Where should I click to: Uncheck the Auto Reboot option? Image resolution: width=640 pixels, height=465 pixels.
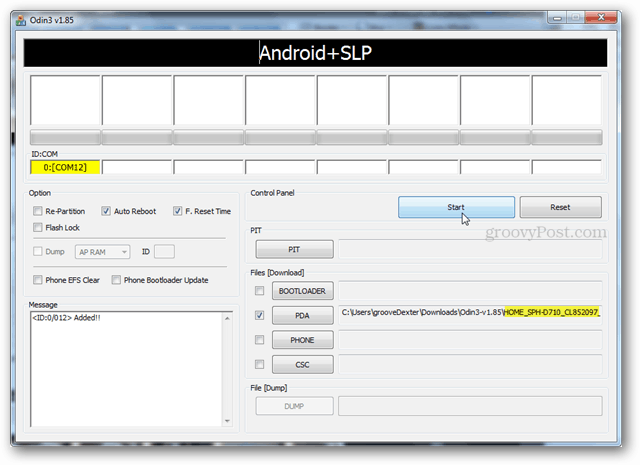106,211
